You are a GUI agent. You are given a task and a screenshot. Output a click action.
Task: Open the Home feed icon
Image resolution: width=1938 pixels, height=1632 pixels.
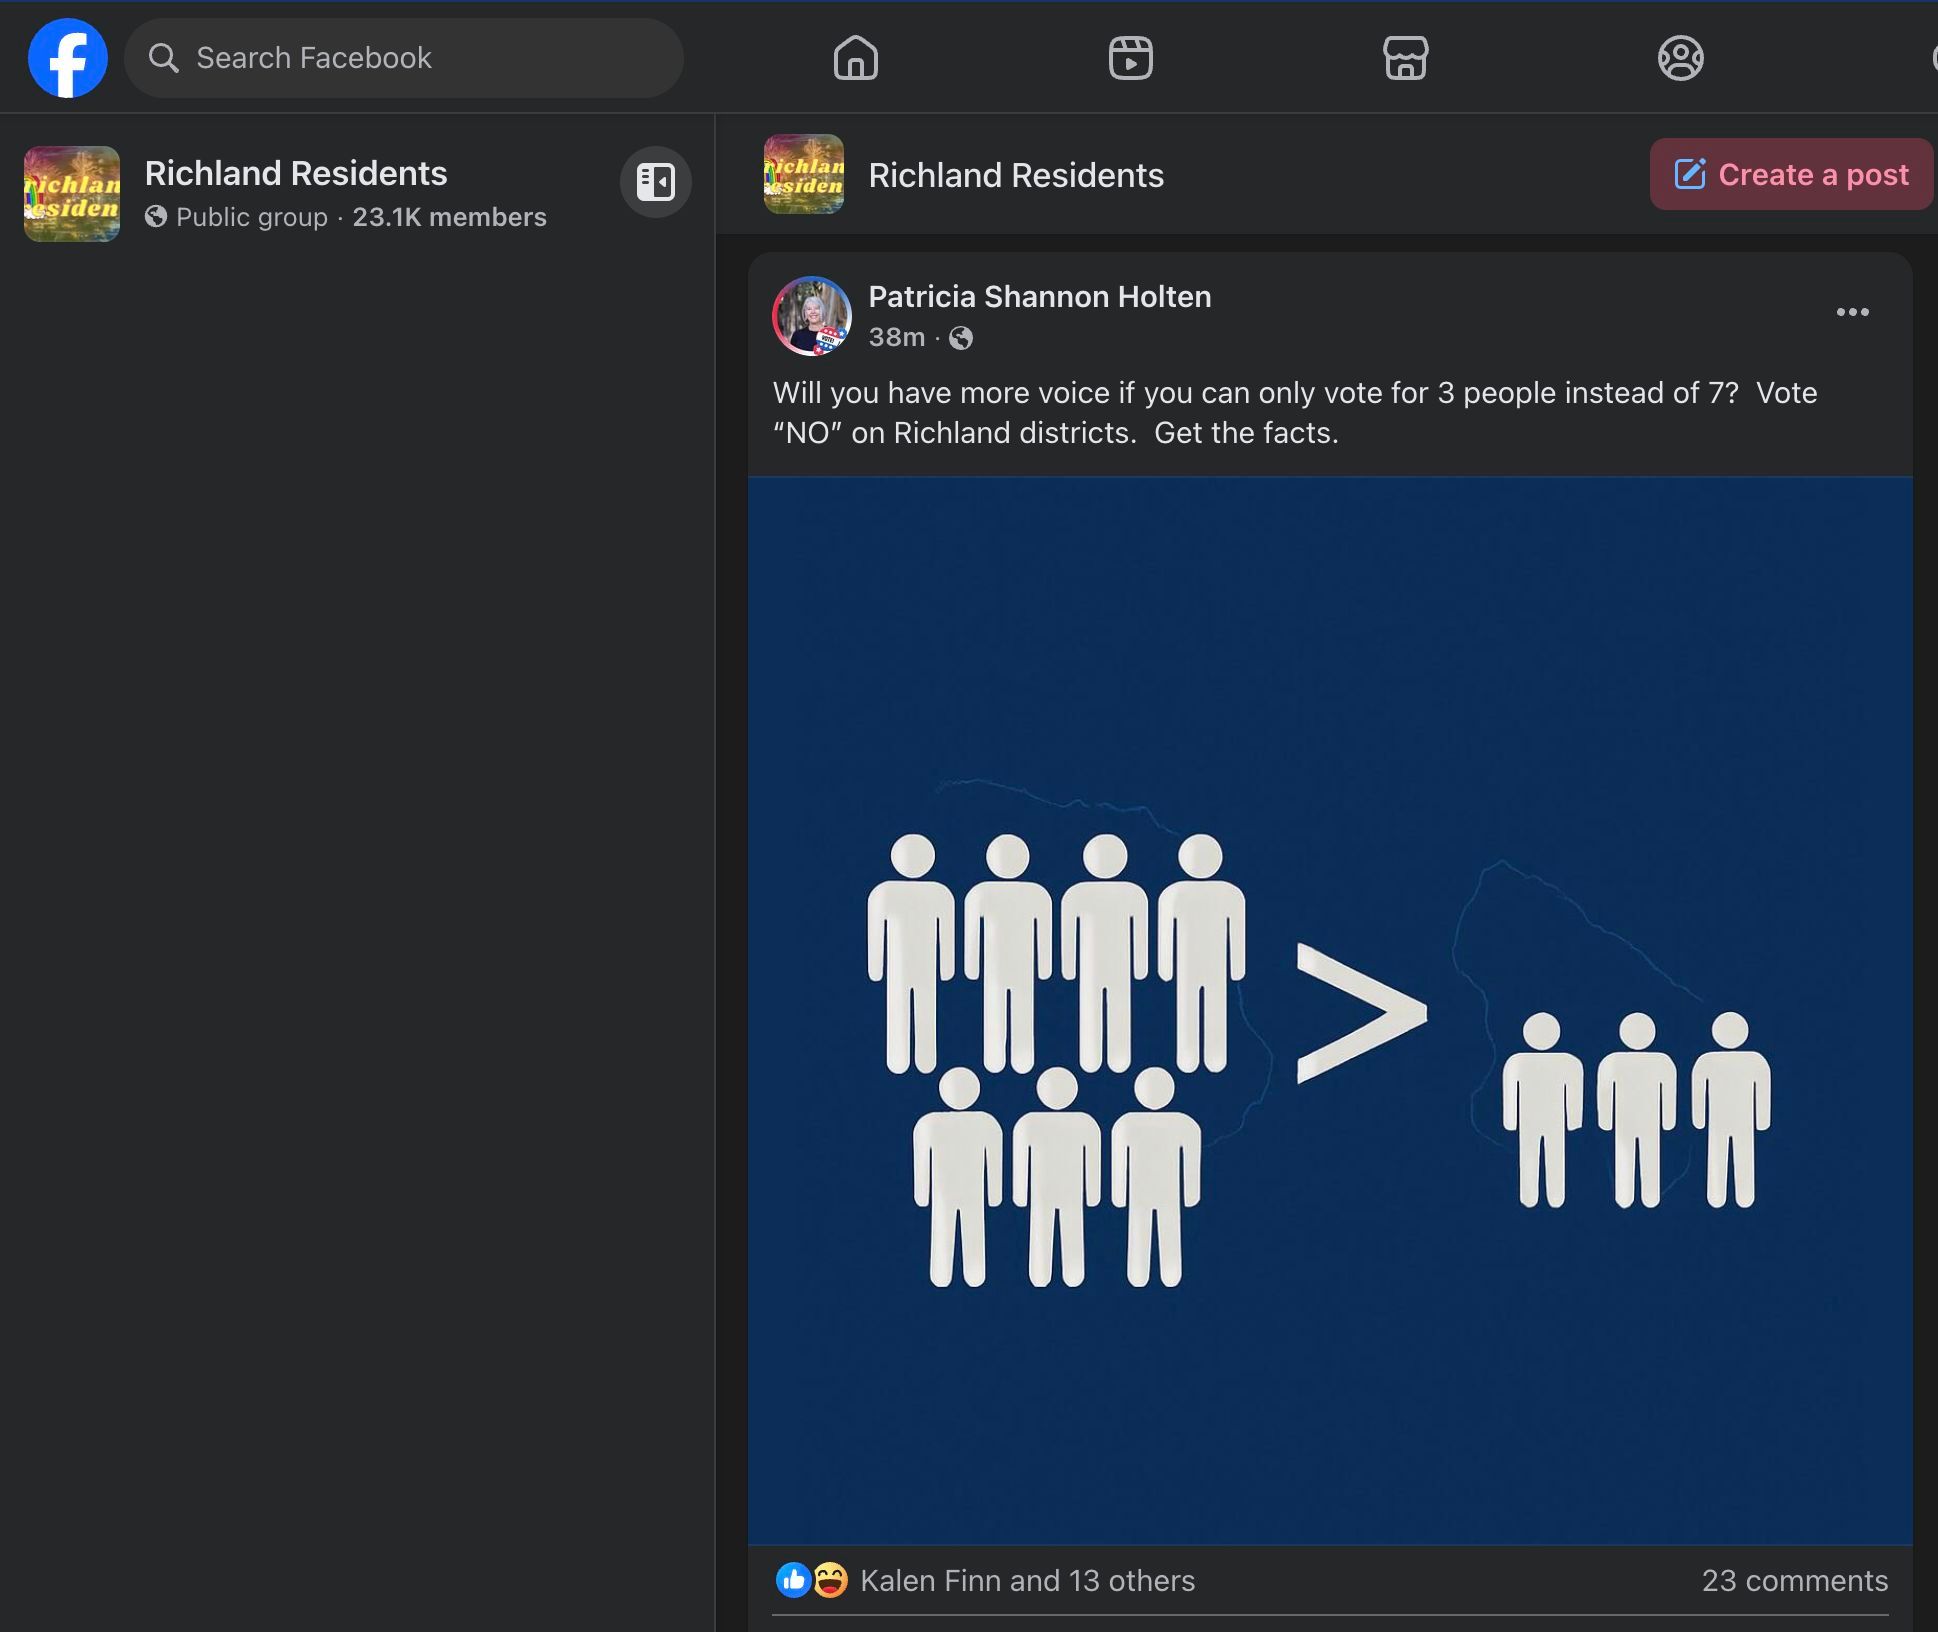[x=855, y=58]
